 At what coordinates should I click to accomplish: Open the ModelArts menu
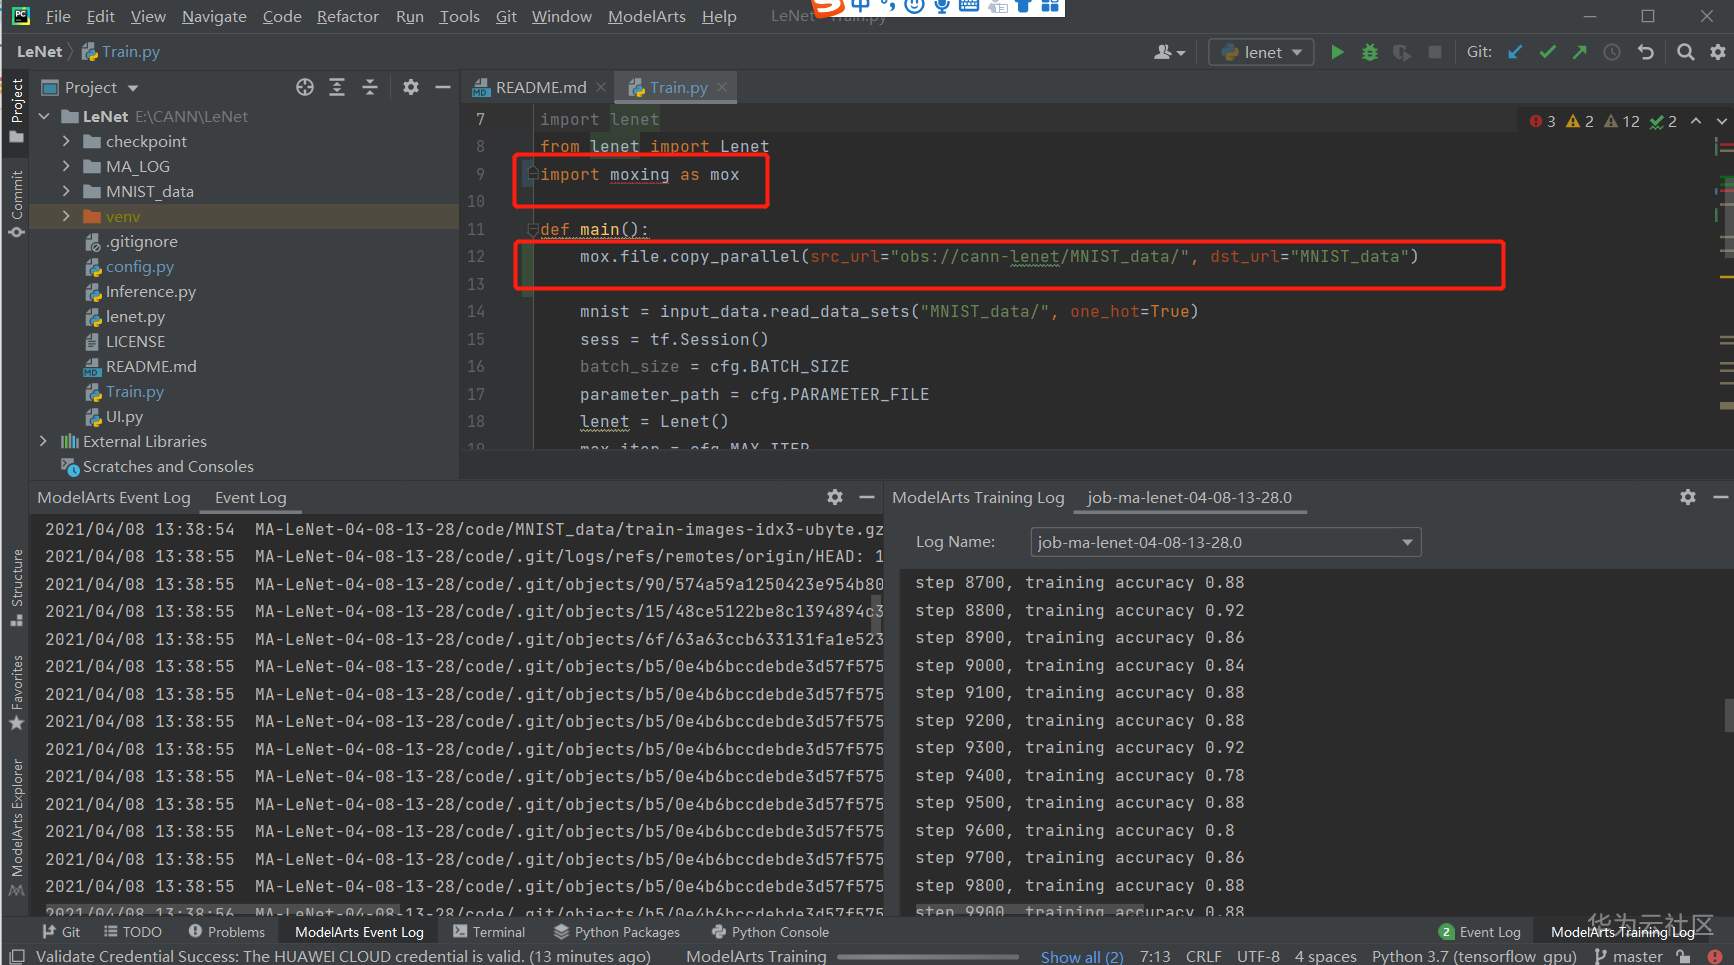point(646,16)
